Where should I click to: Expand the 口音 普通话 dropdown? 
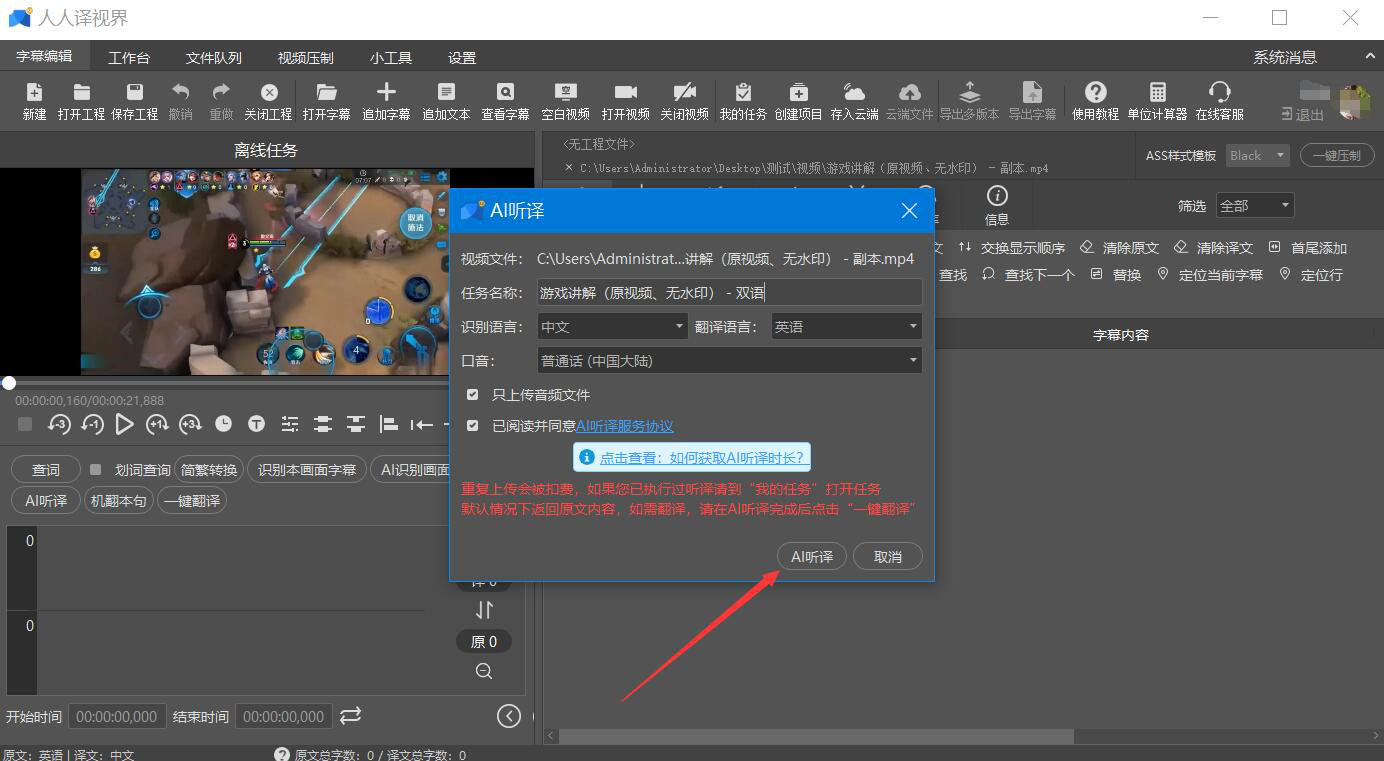[729, 361]
